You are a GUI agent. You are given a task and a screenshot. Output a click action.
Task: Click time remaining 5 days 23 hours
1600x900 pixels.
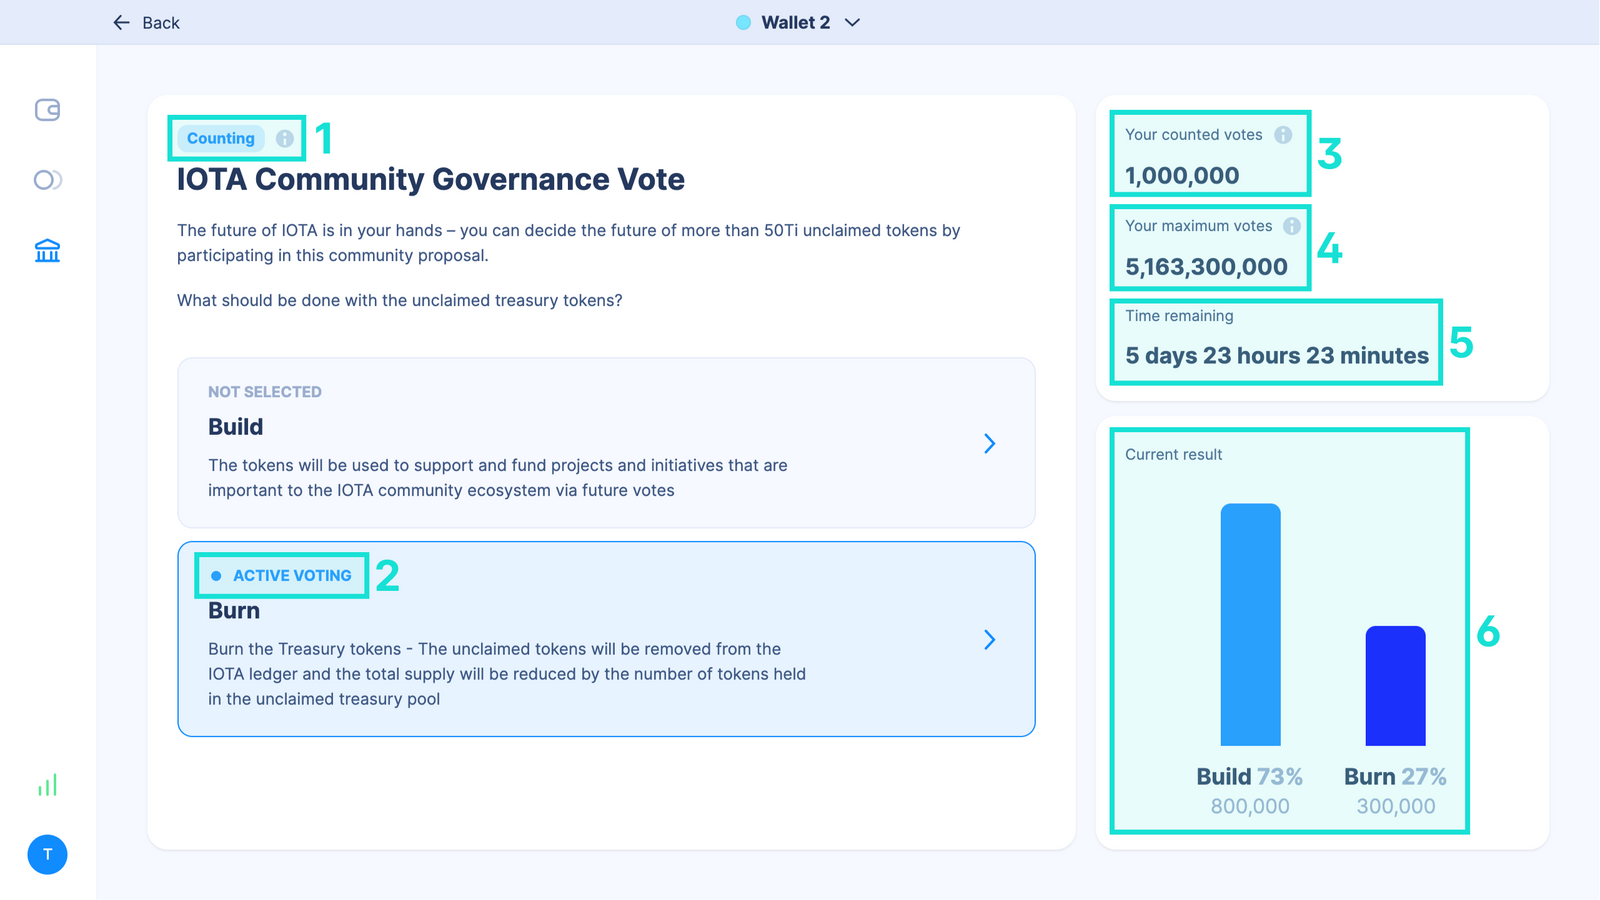point(1277,356)
